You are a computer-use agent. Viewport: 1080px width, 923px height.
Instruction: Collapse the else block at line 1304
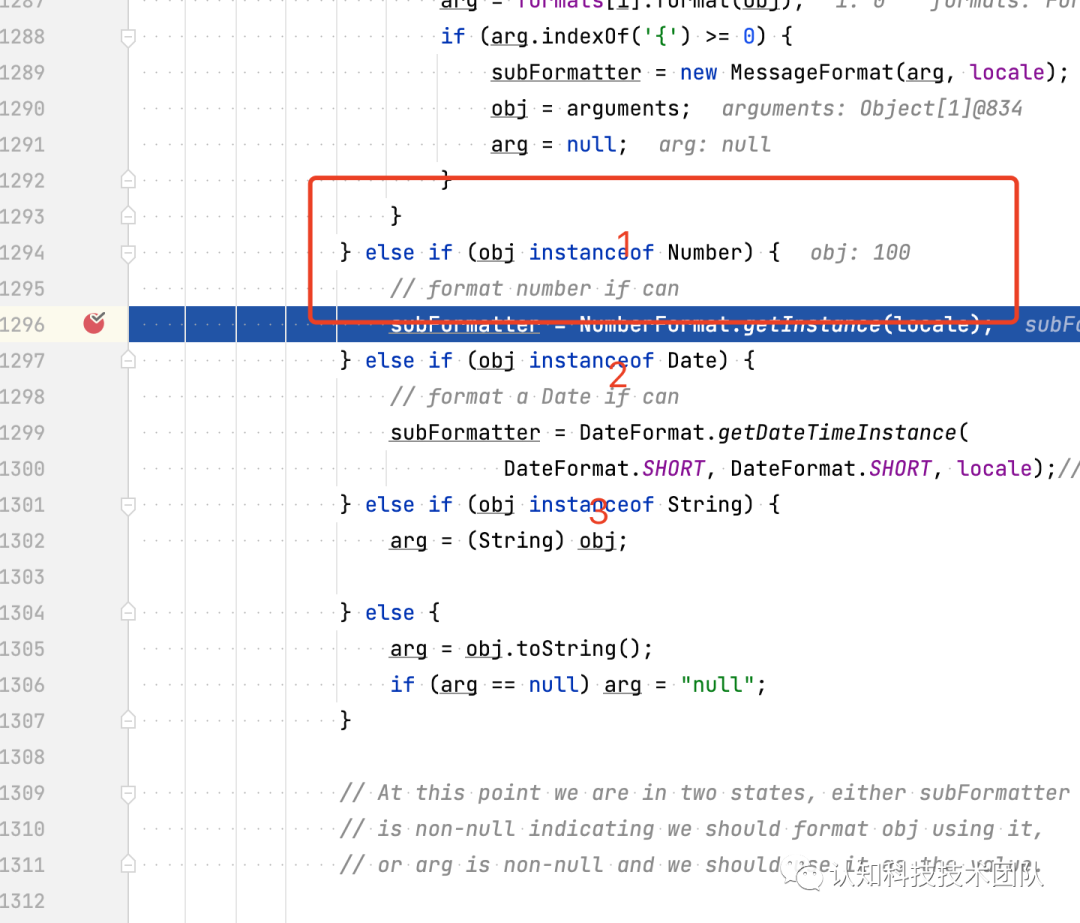(x=127, y=612)
